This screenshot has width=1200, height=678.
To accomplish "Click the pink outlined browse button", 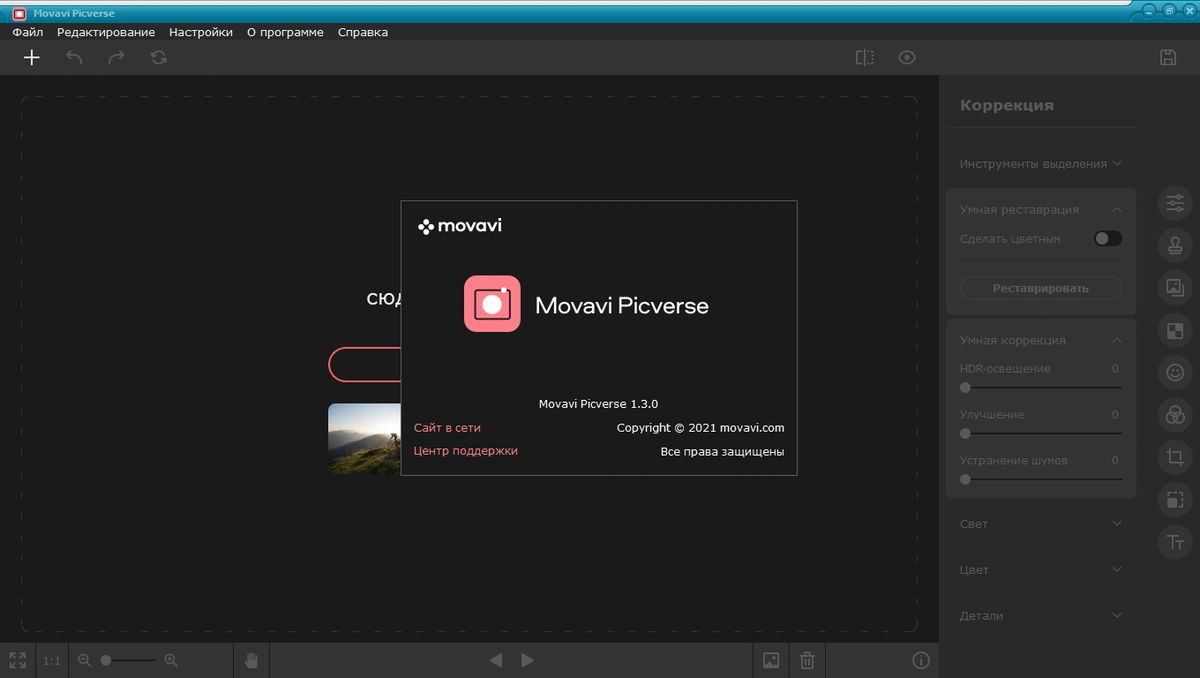I will pos(365,365).
